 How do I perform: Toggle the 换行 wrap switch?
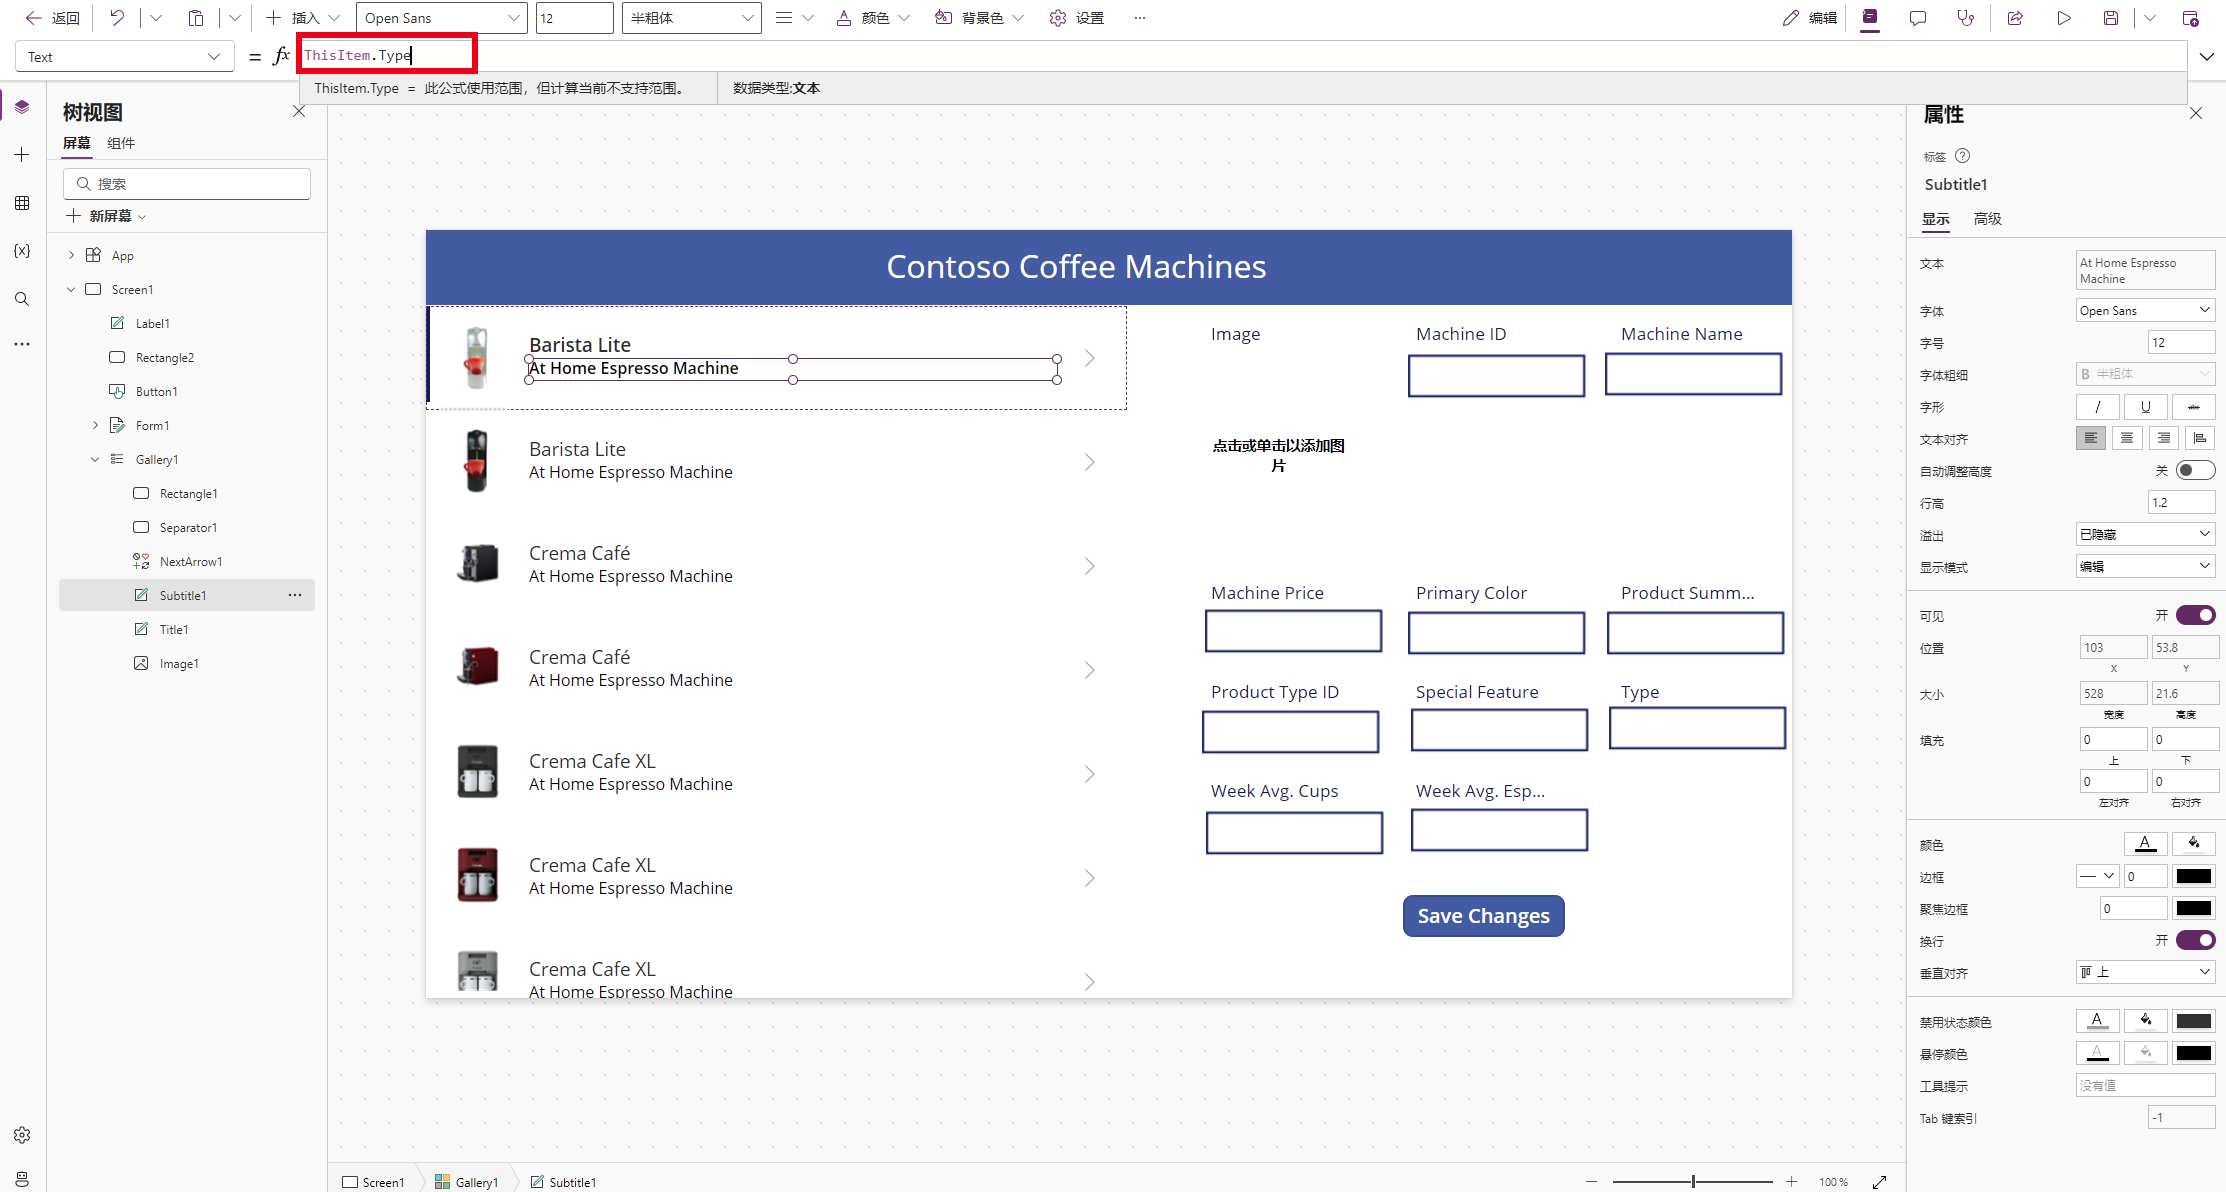(2196, 940)
